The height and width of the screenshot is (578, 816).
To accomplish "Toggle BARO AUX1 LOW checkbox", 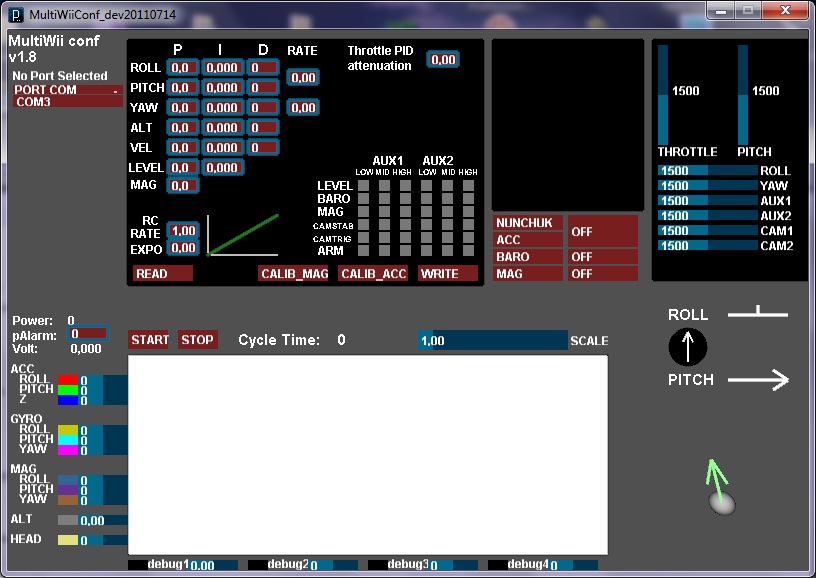I will [363, 198].
